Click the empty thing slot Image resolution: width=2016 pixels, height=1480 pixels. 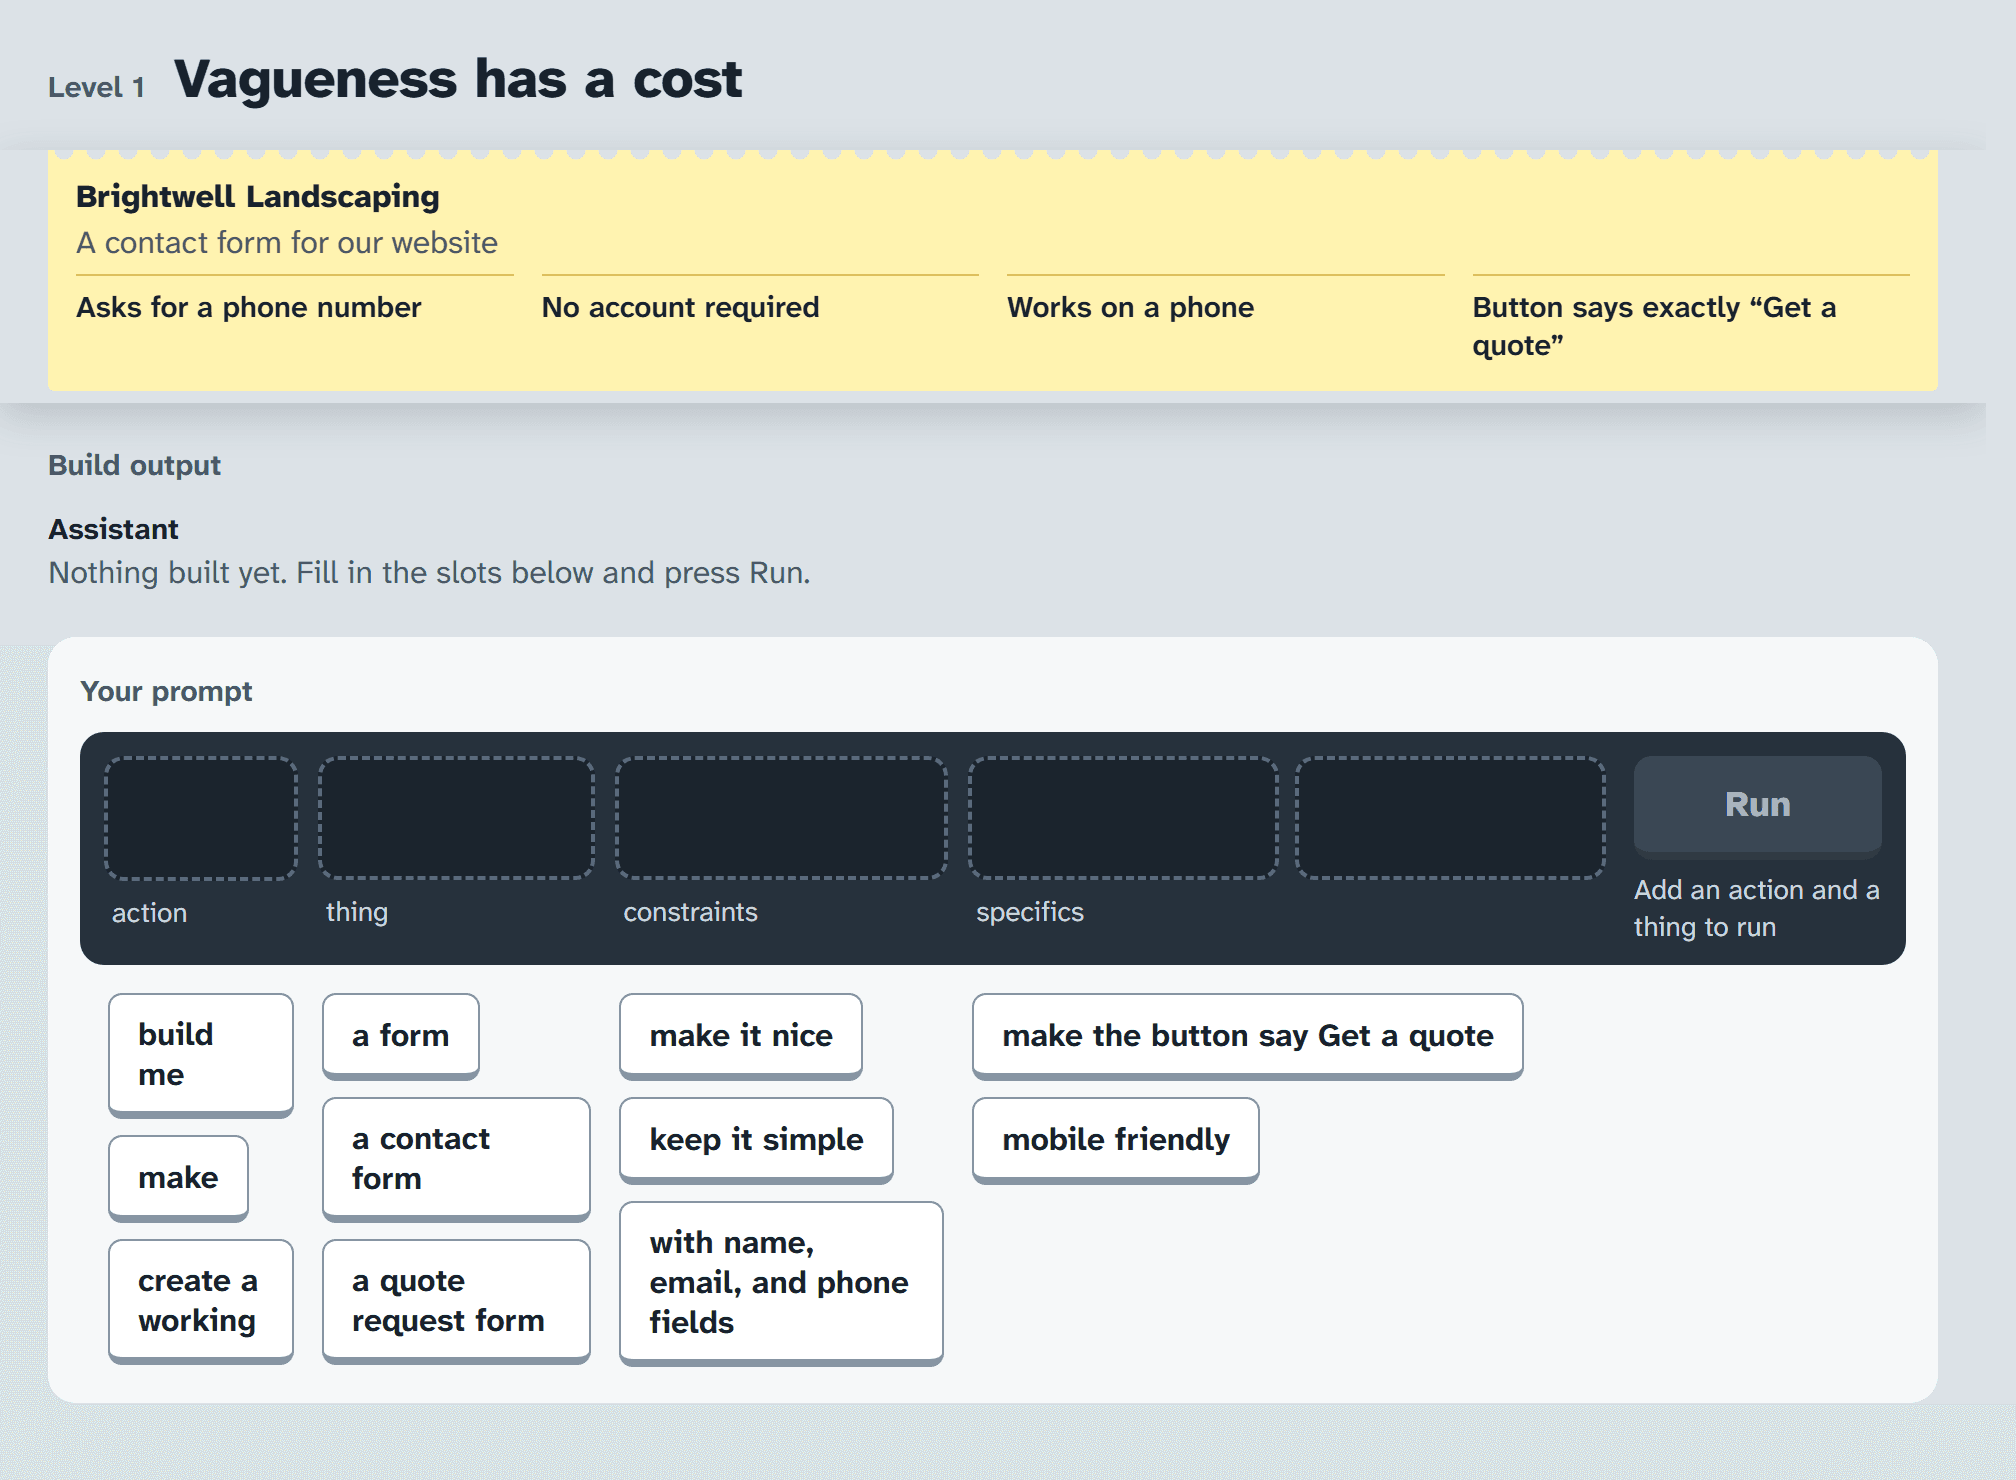click(x=456, y=818)
